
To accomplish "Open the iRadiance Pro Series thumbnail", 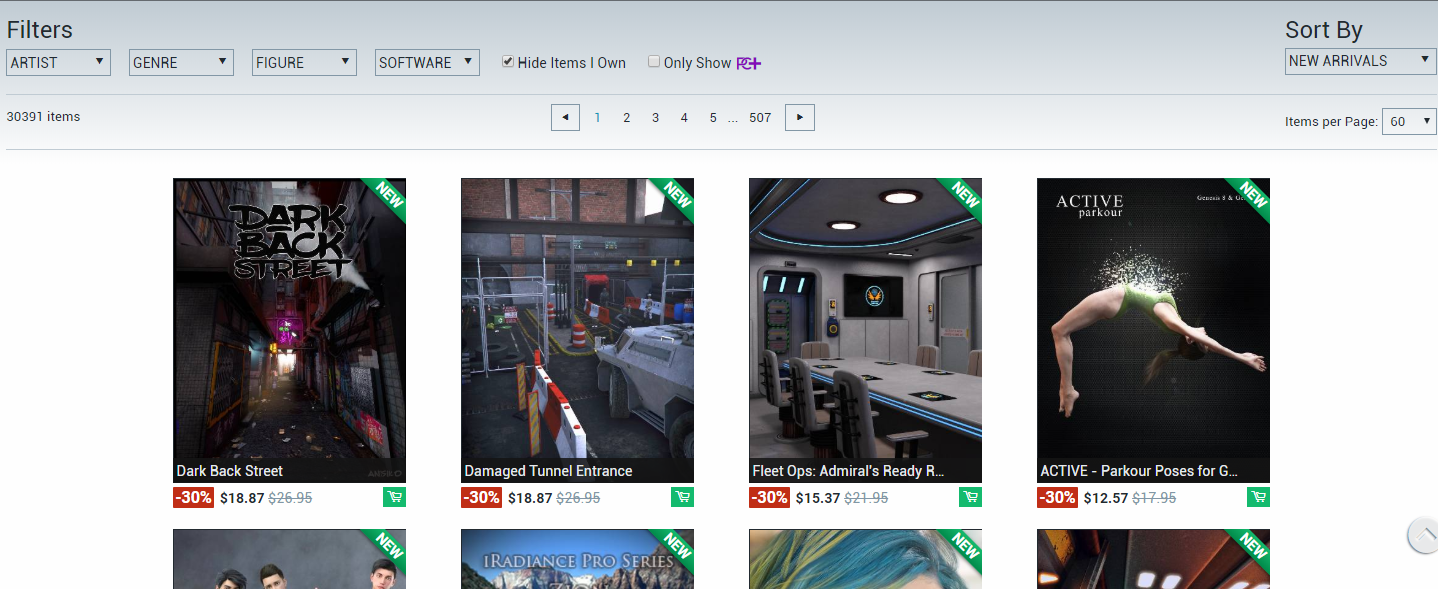I will pos(577,559).
